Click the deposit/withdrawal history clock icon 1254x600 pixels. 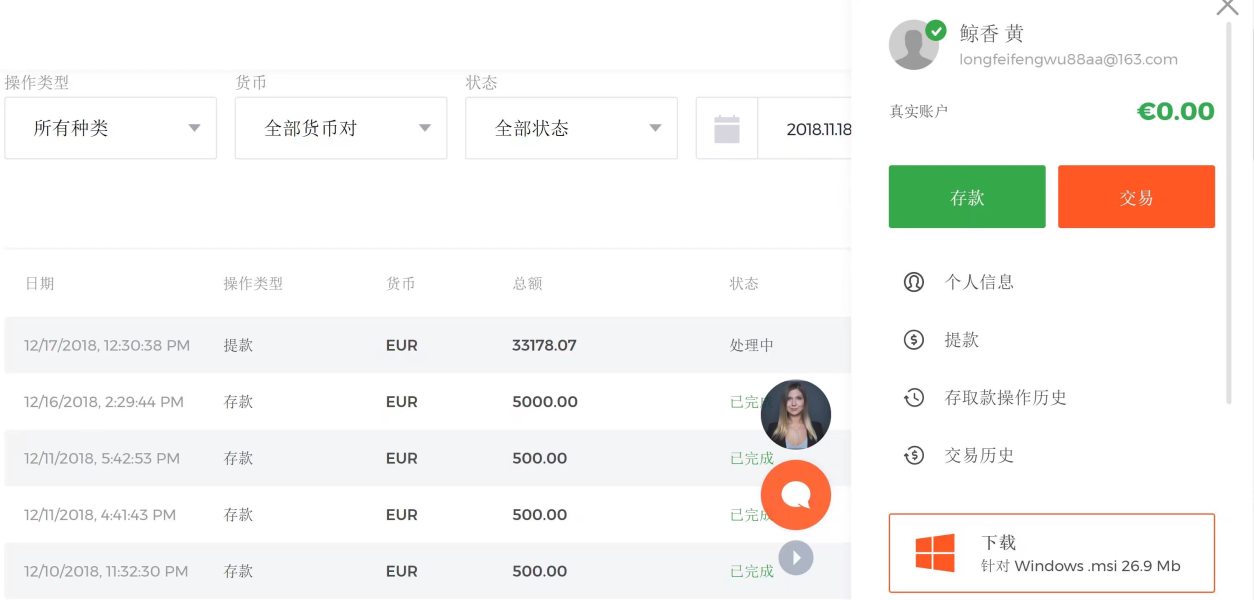point(913,398)
